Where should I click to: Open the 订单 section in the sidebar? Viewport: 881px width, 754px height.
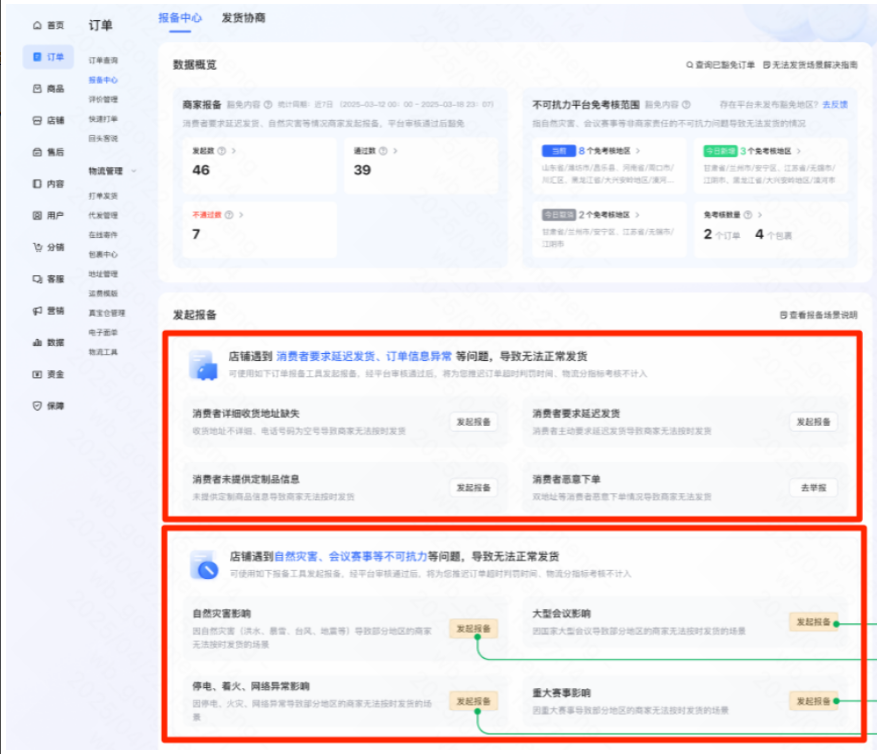click(x=48, y=57)
